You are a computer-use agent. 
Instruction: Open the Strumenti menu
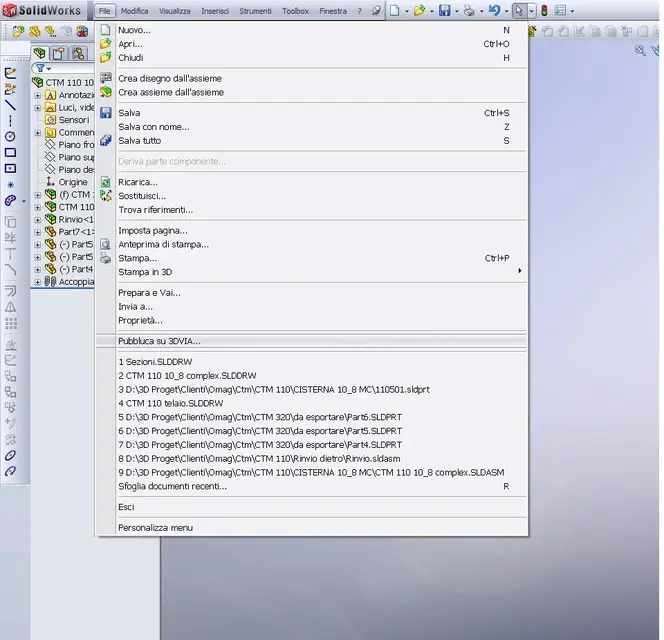pyautogui.click(x=255, y=11)
